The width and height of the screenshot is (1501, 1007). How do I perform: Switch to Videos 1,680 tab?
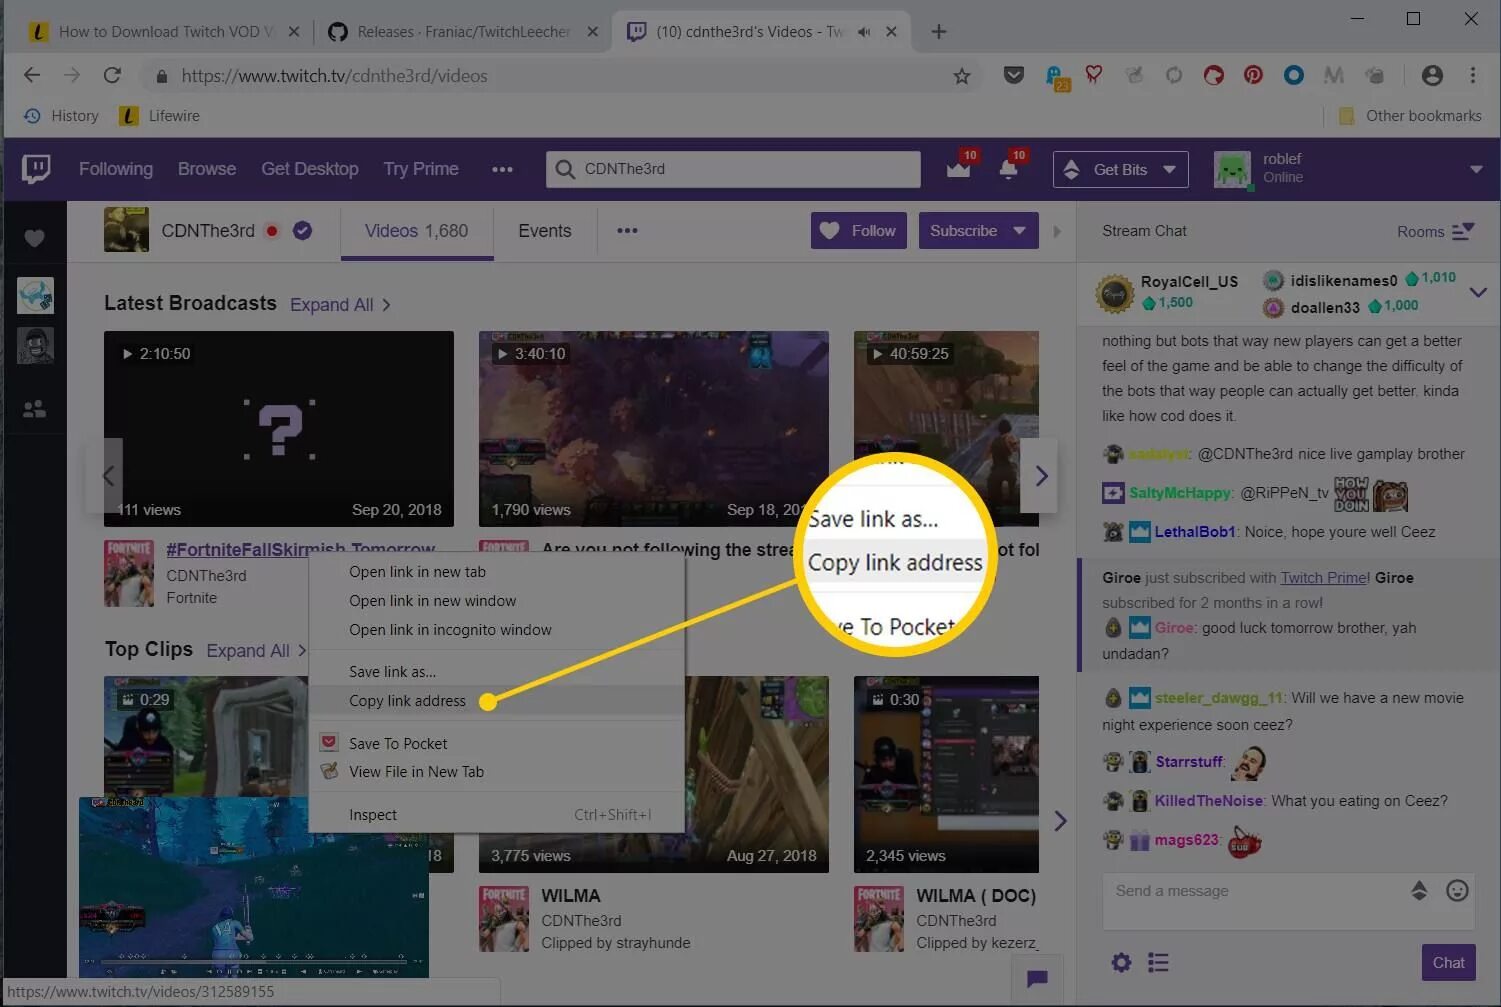click(x=417, y=231)
